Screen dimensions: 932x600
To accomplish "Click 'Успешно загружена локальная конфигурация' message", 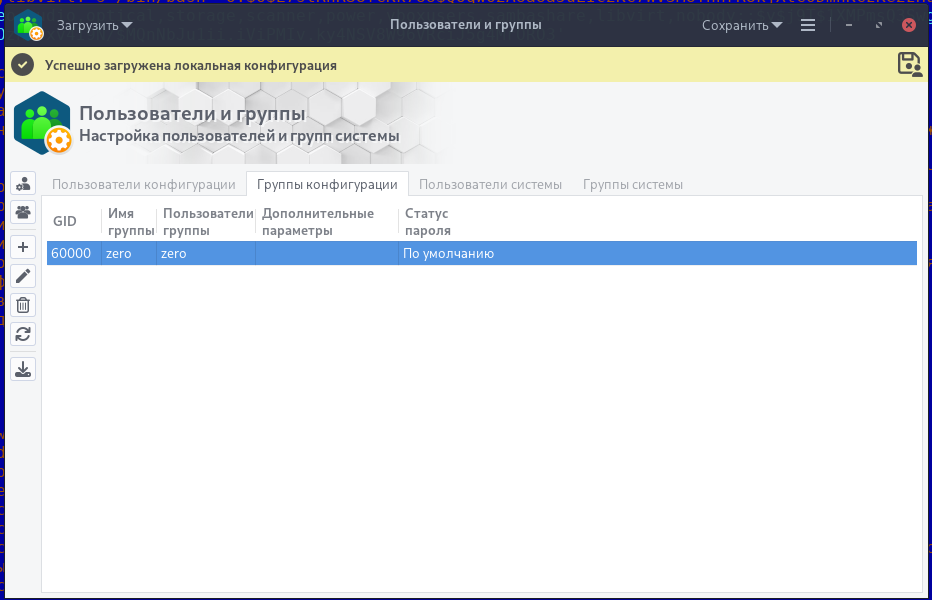I will tap(191, 65).
